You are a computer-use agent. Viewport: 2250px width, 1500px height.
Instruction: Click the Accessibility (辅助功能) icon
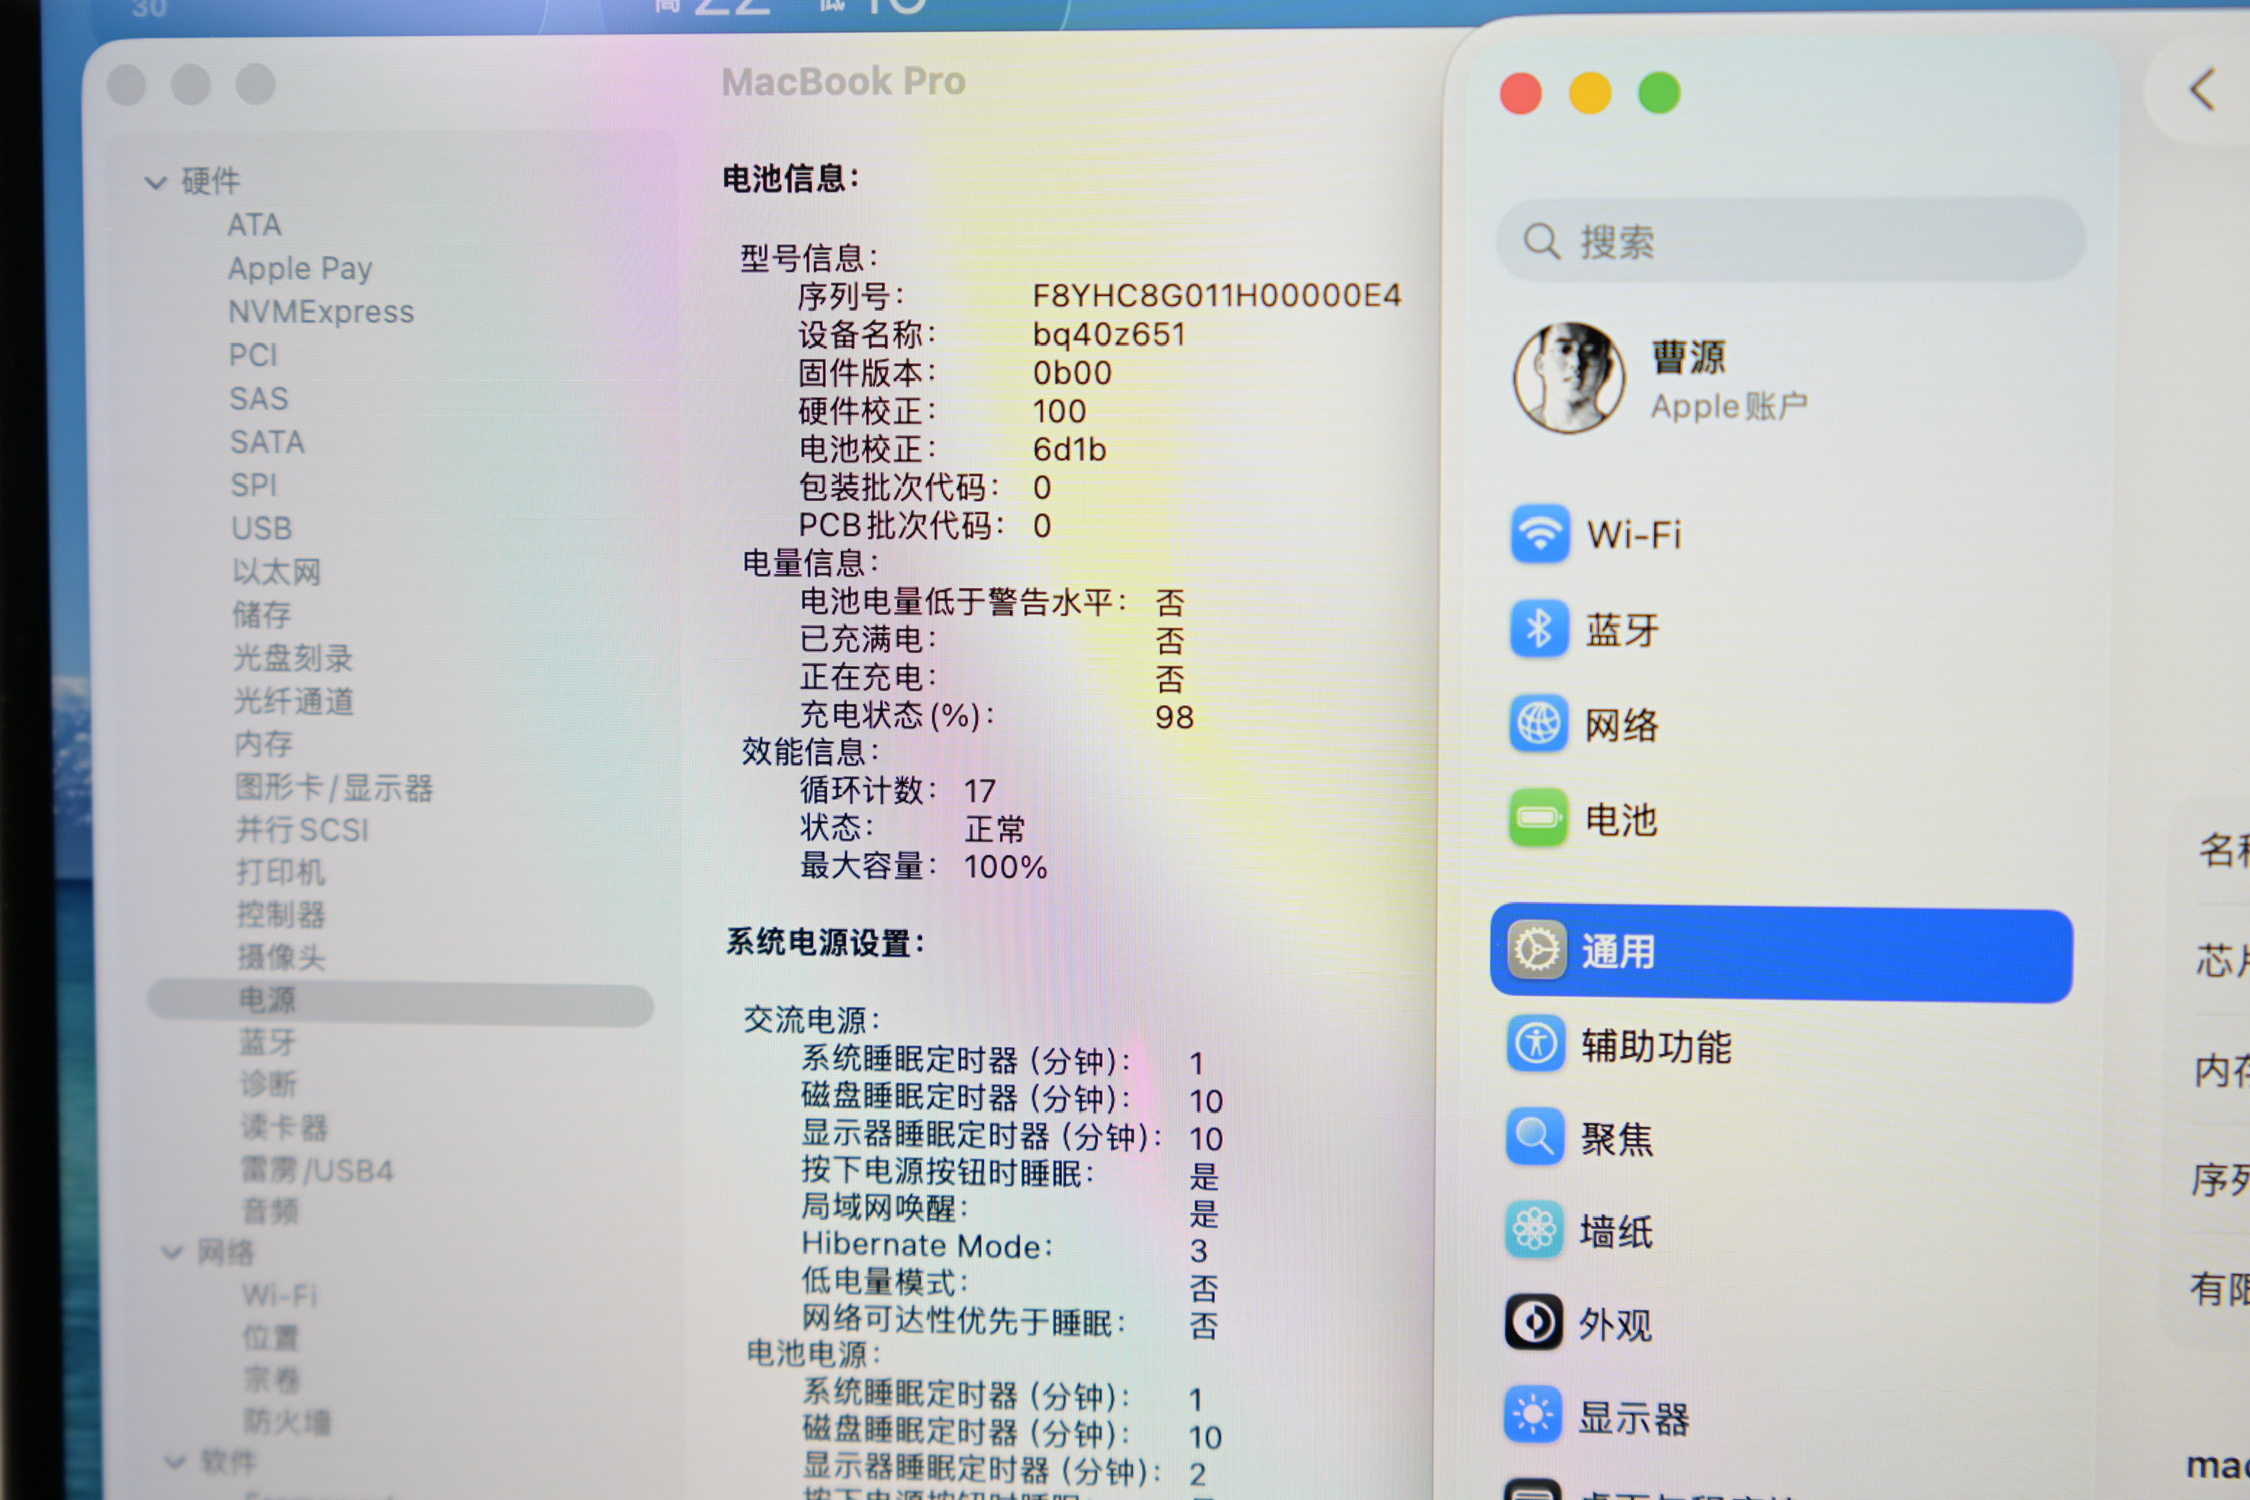point(1535,1045)
